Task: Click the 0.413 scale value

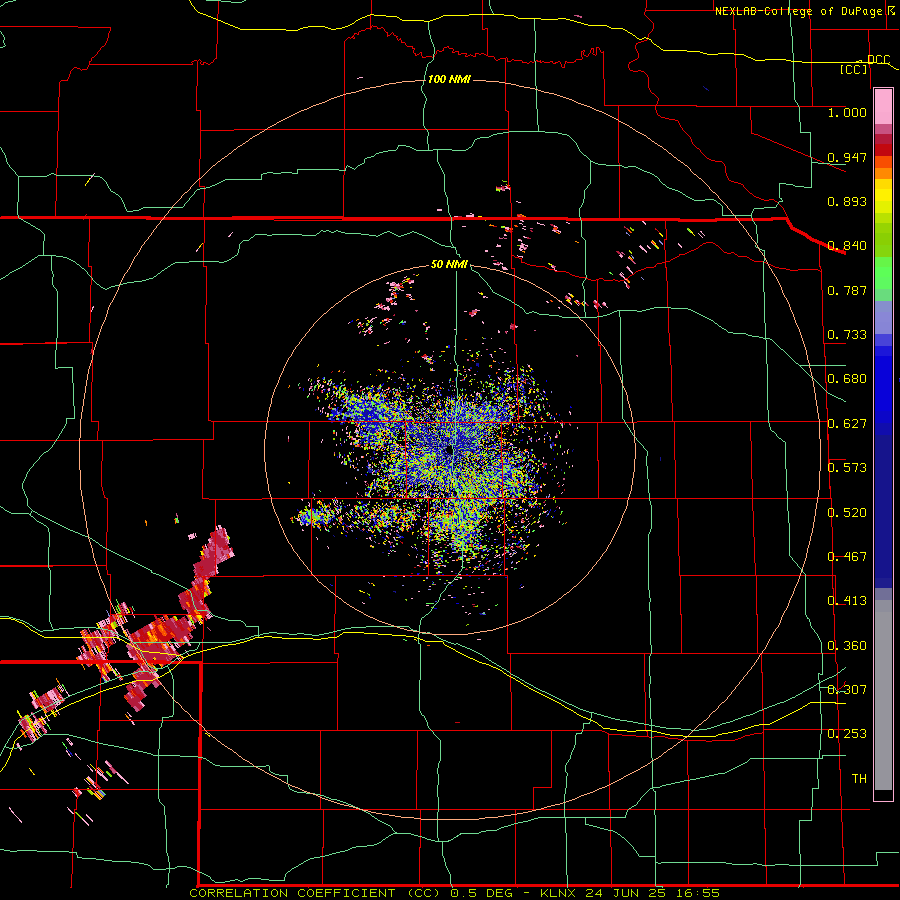Action: (x=847, y=601)
